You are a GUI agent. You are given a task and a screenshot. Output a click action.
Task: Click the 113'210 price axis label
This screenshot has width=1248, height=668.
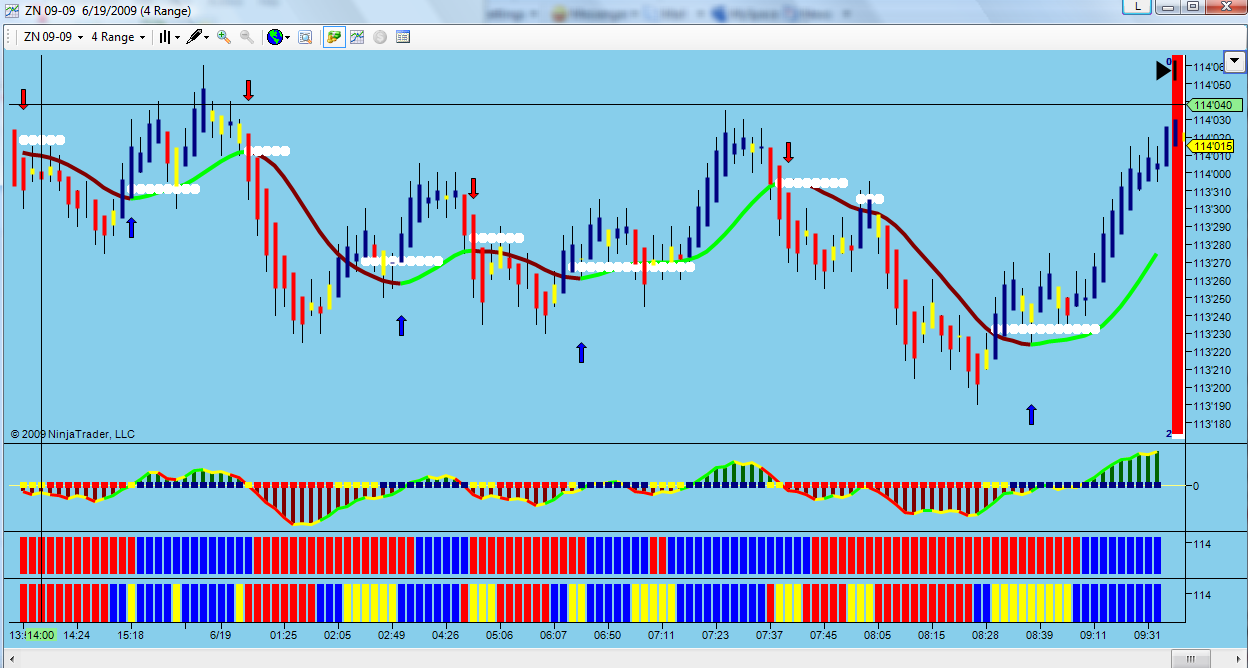[x=1212, y=370]
